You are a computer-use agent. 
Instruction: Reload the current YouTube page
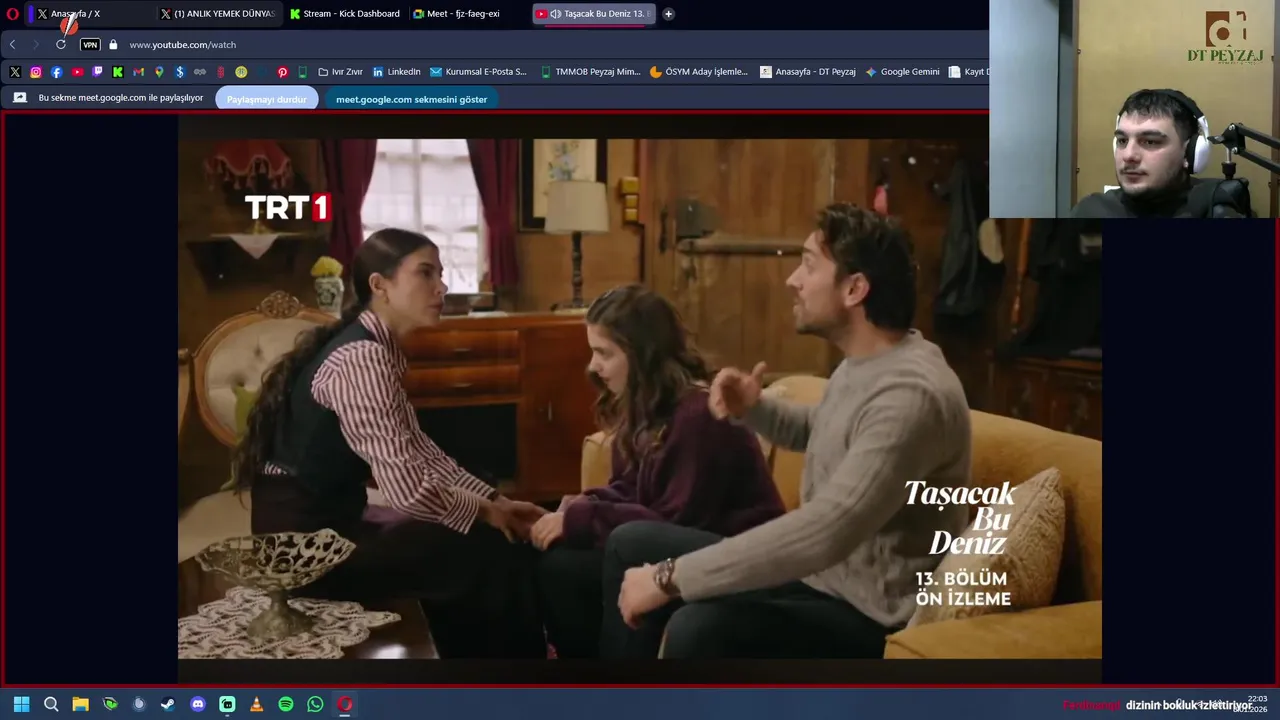click(x=61, y=45)
